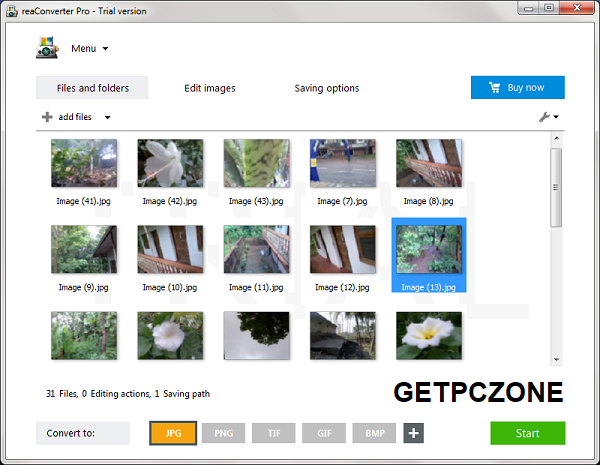The image size is (600, 465).
Task: Select the dark rocks and palms thumbnail
Action: coord(342,336)
